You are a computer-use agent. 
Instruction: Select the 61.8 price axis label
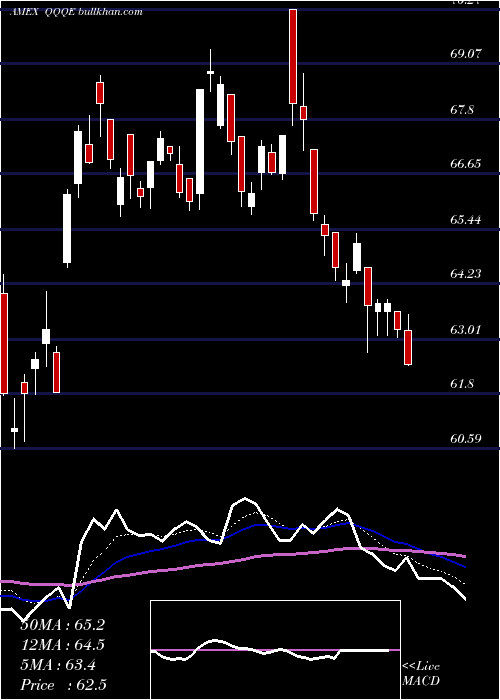point(462,384)
